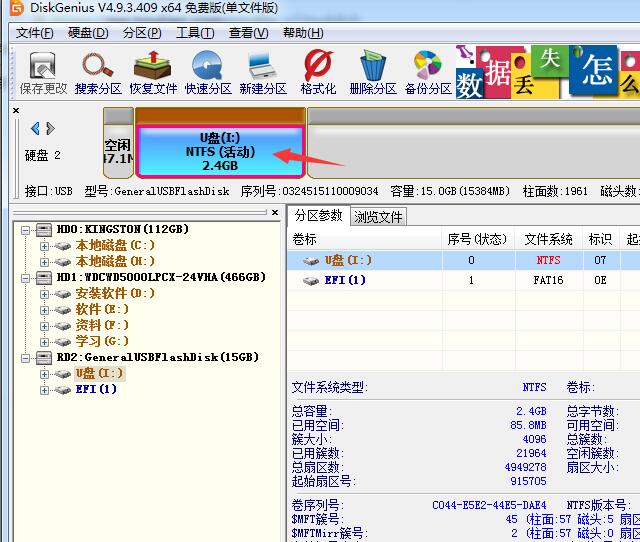Select 安装软件(D:) in disk tree
The width and height of the screenshot is (640, 542).
point(115,293)
